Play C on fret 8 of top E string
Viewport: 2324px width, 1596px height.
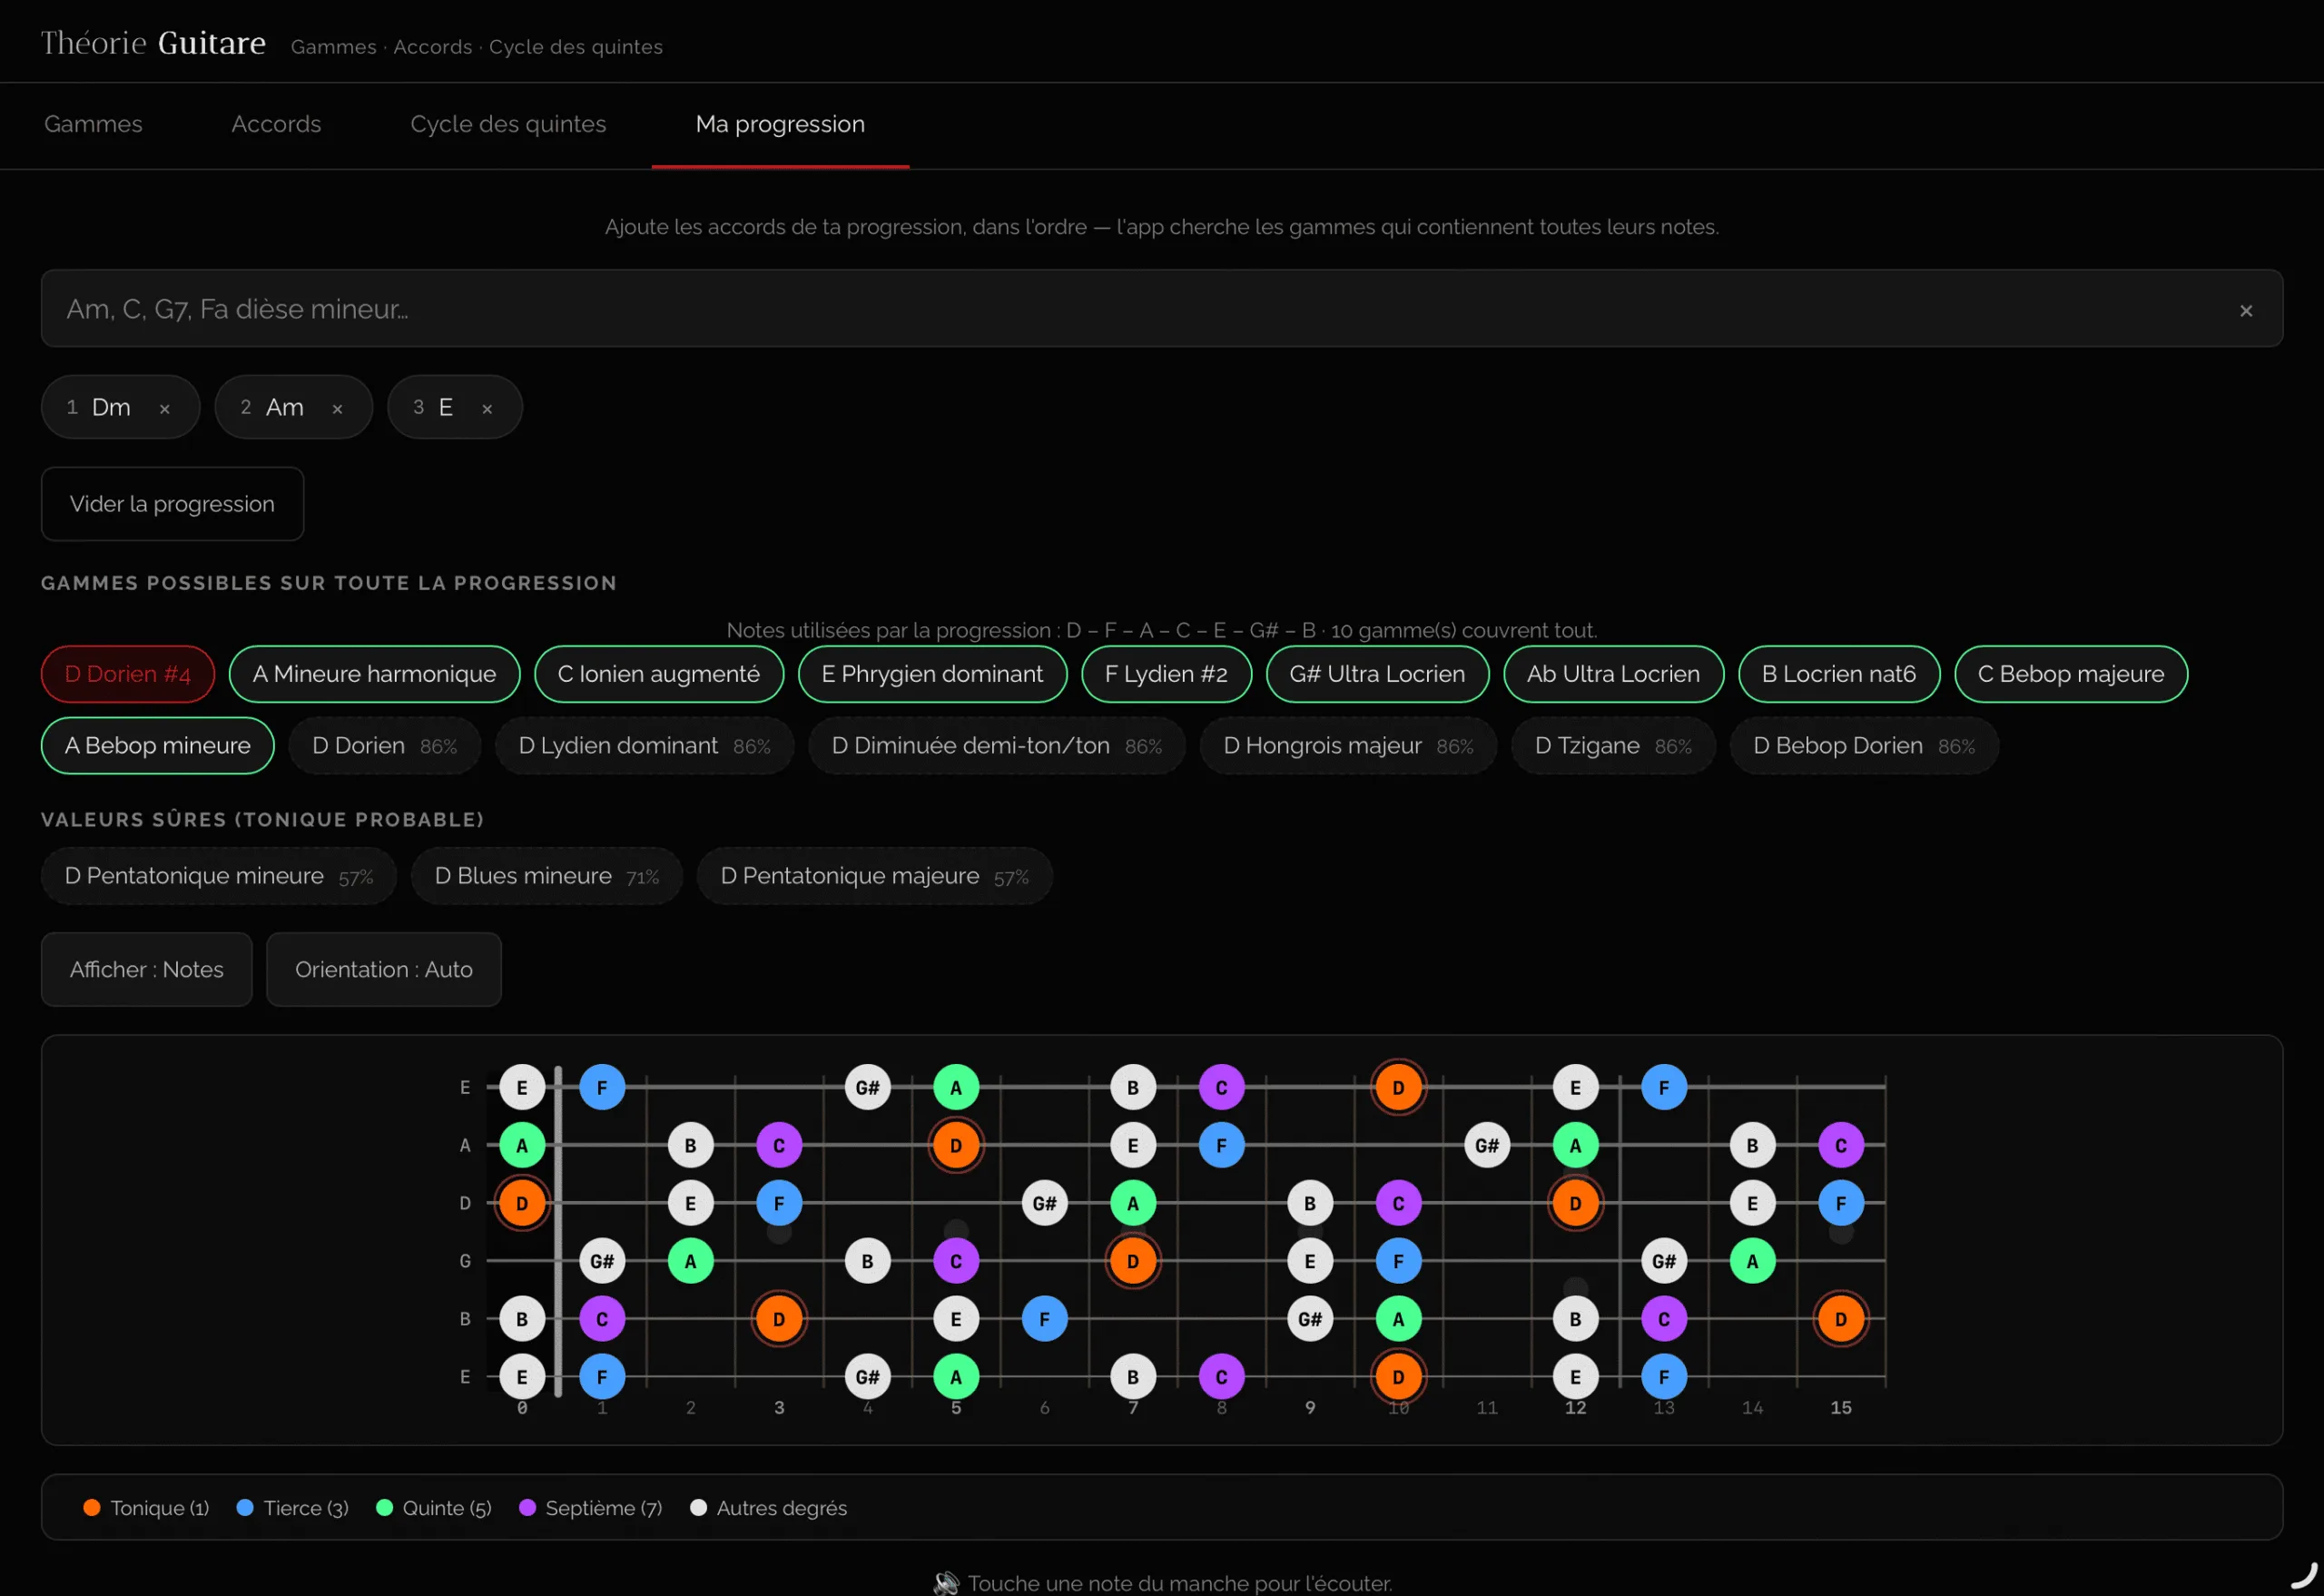[1221, 1087]
